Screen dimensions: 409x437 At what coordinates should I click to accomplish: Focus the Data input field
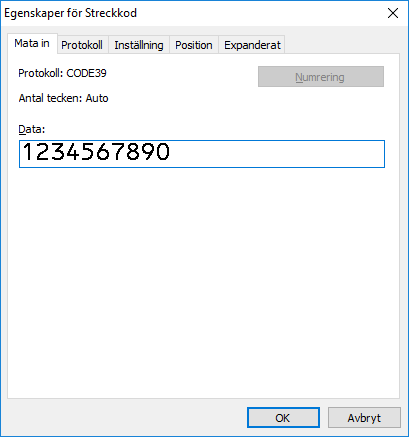202,154
